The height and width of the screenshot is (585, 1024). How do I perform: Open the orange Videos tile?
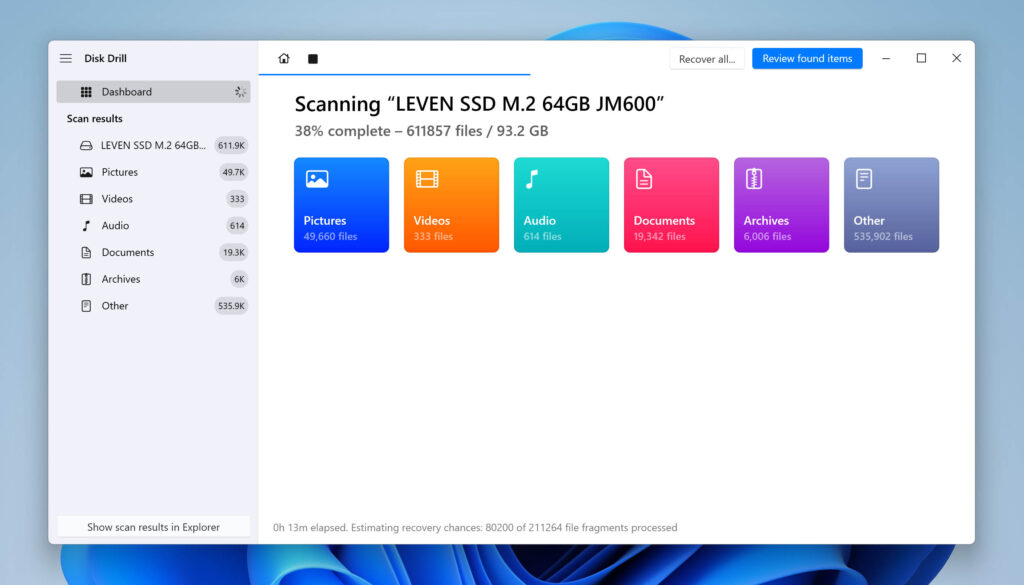tap(451, 205)
